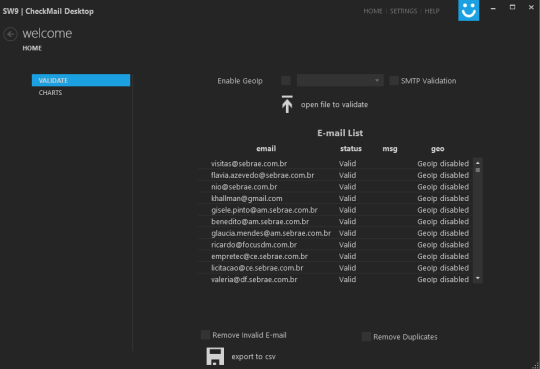This screenshot has width=540, height=369.
Task: Click the SW9 | CheckMail Desktop title
Action: [48, 11]
